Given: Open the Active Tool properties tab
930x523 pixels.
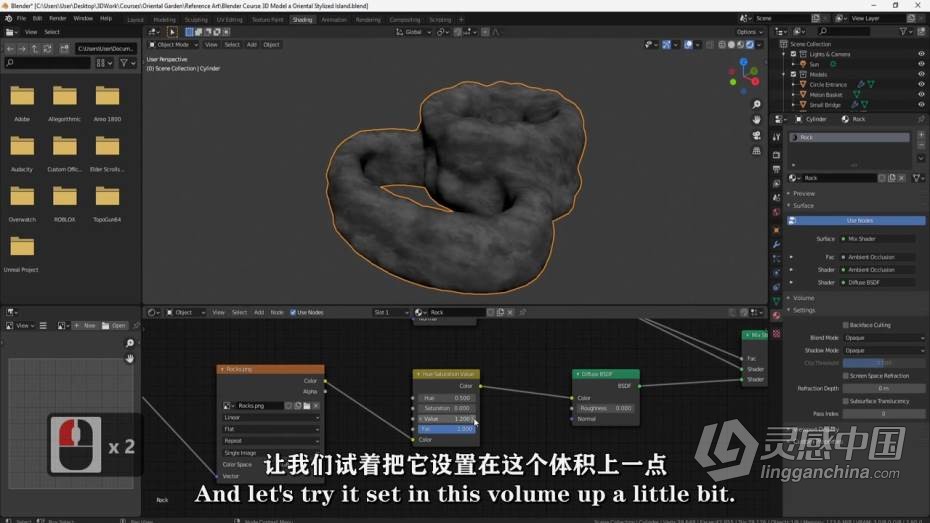Looking at the screenshot, I should tap(776, 137).
